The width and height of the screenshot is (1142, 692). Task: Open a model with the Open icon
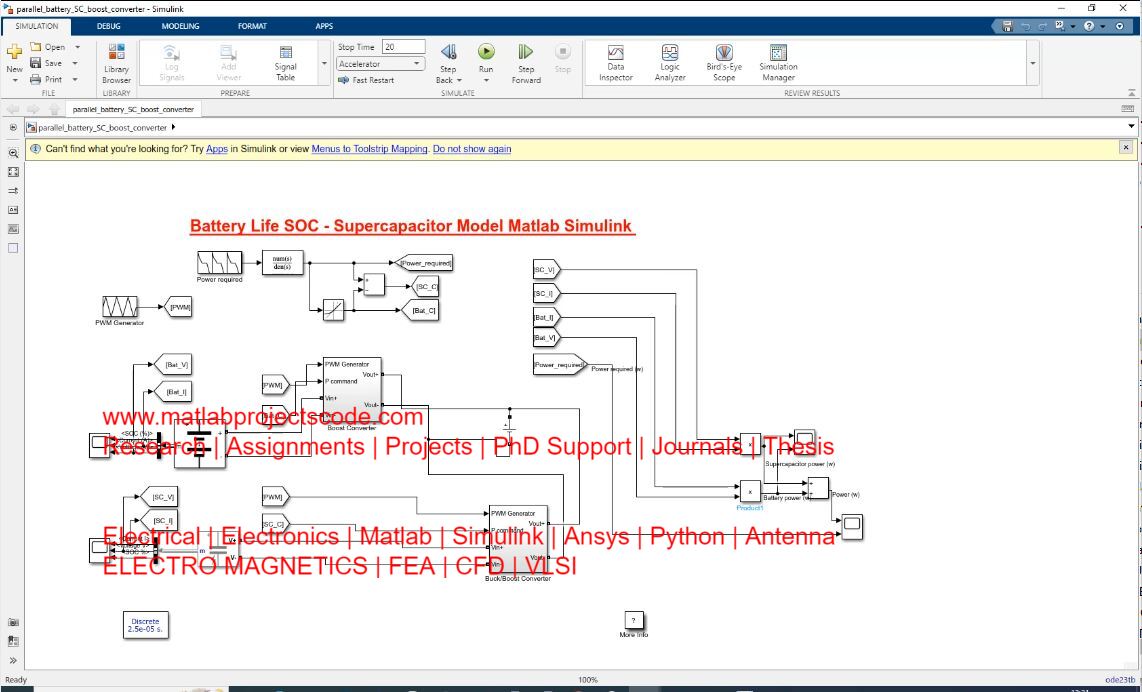(36, 47)
